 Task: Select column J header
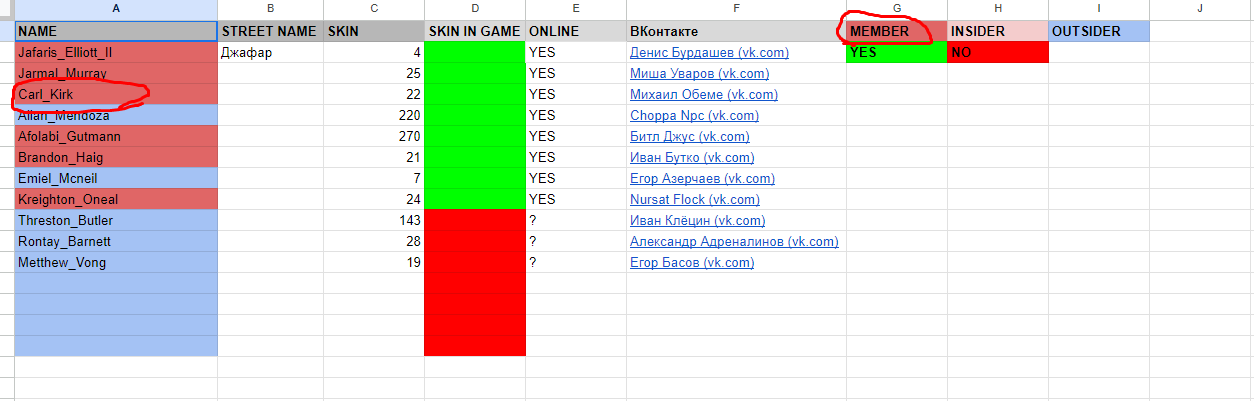click(x=1200, y=9)
